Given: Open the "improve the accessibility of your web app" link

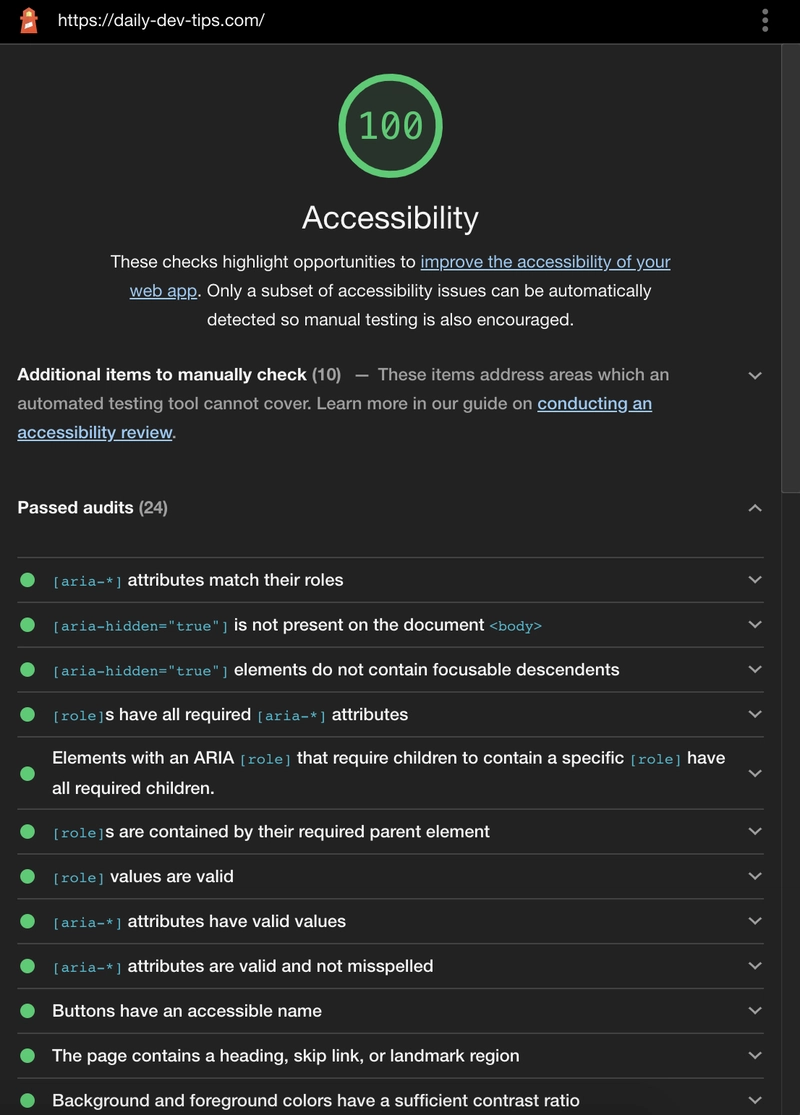Looking at the screenshot, I should (x=545, y=261).
